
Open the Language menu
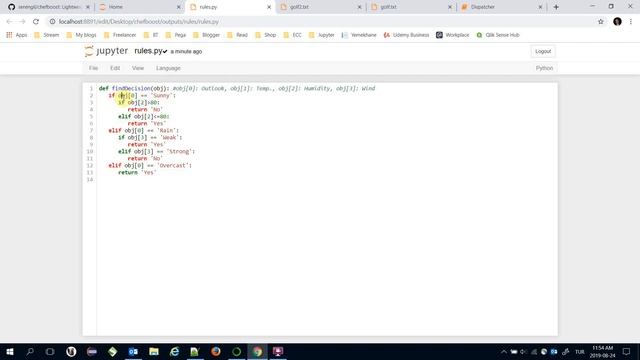(168, 68)
